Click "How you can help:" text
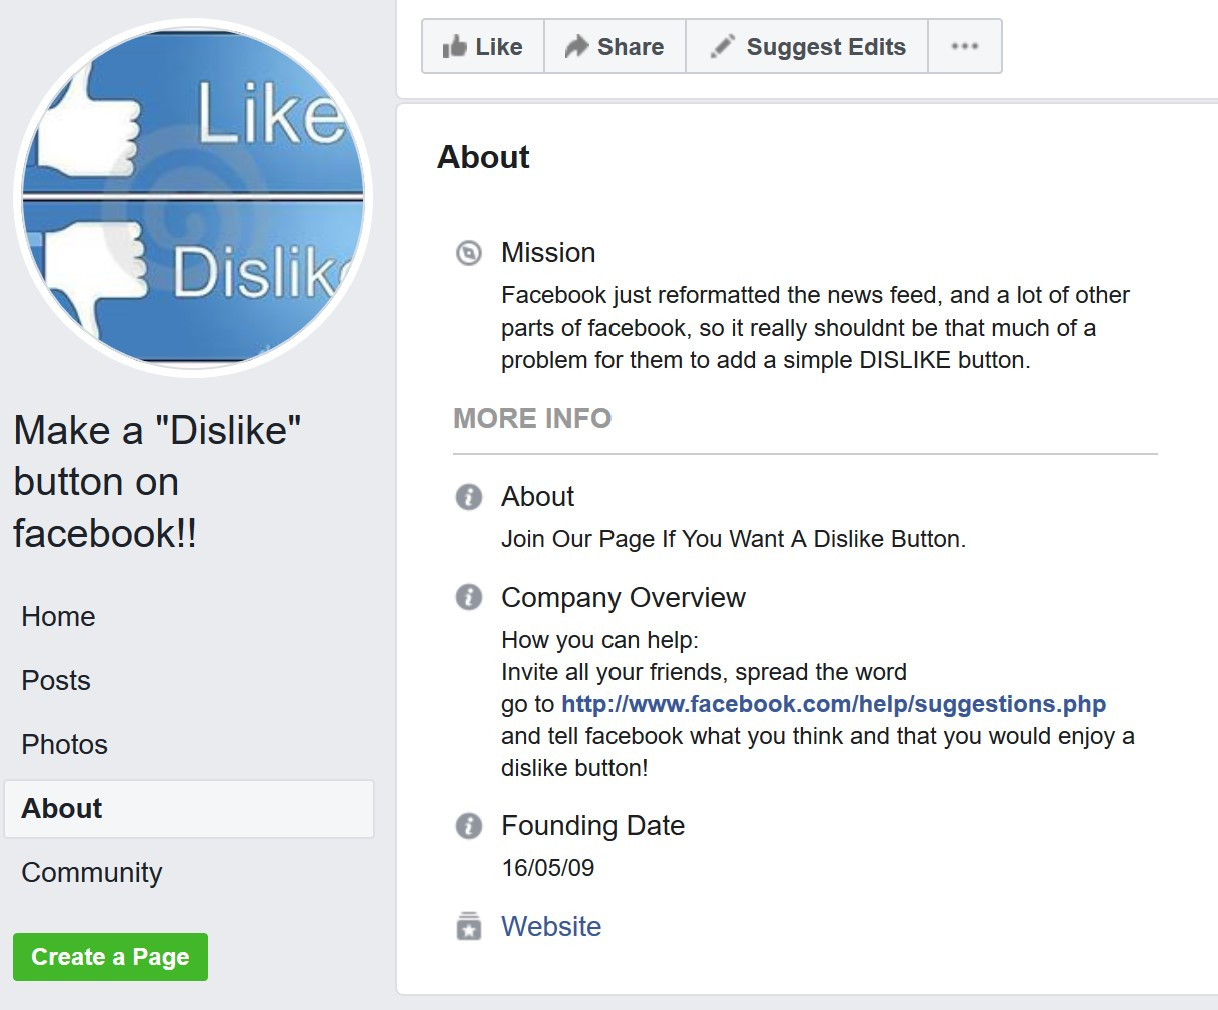The width and height of the screenshot is (1218, 1010). pyautogui.click(x=600, y=640)
